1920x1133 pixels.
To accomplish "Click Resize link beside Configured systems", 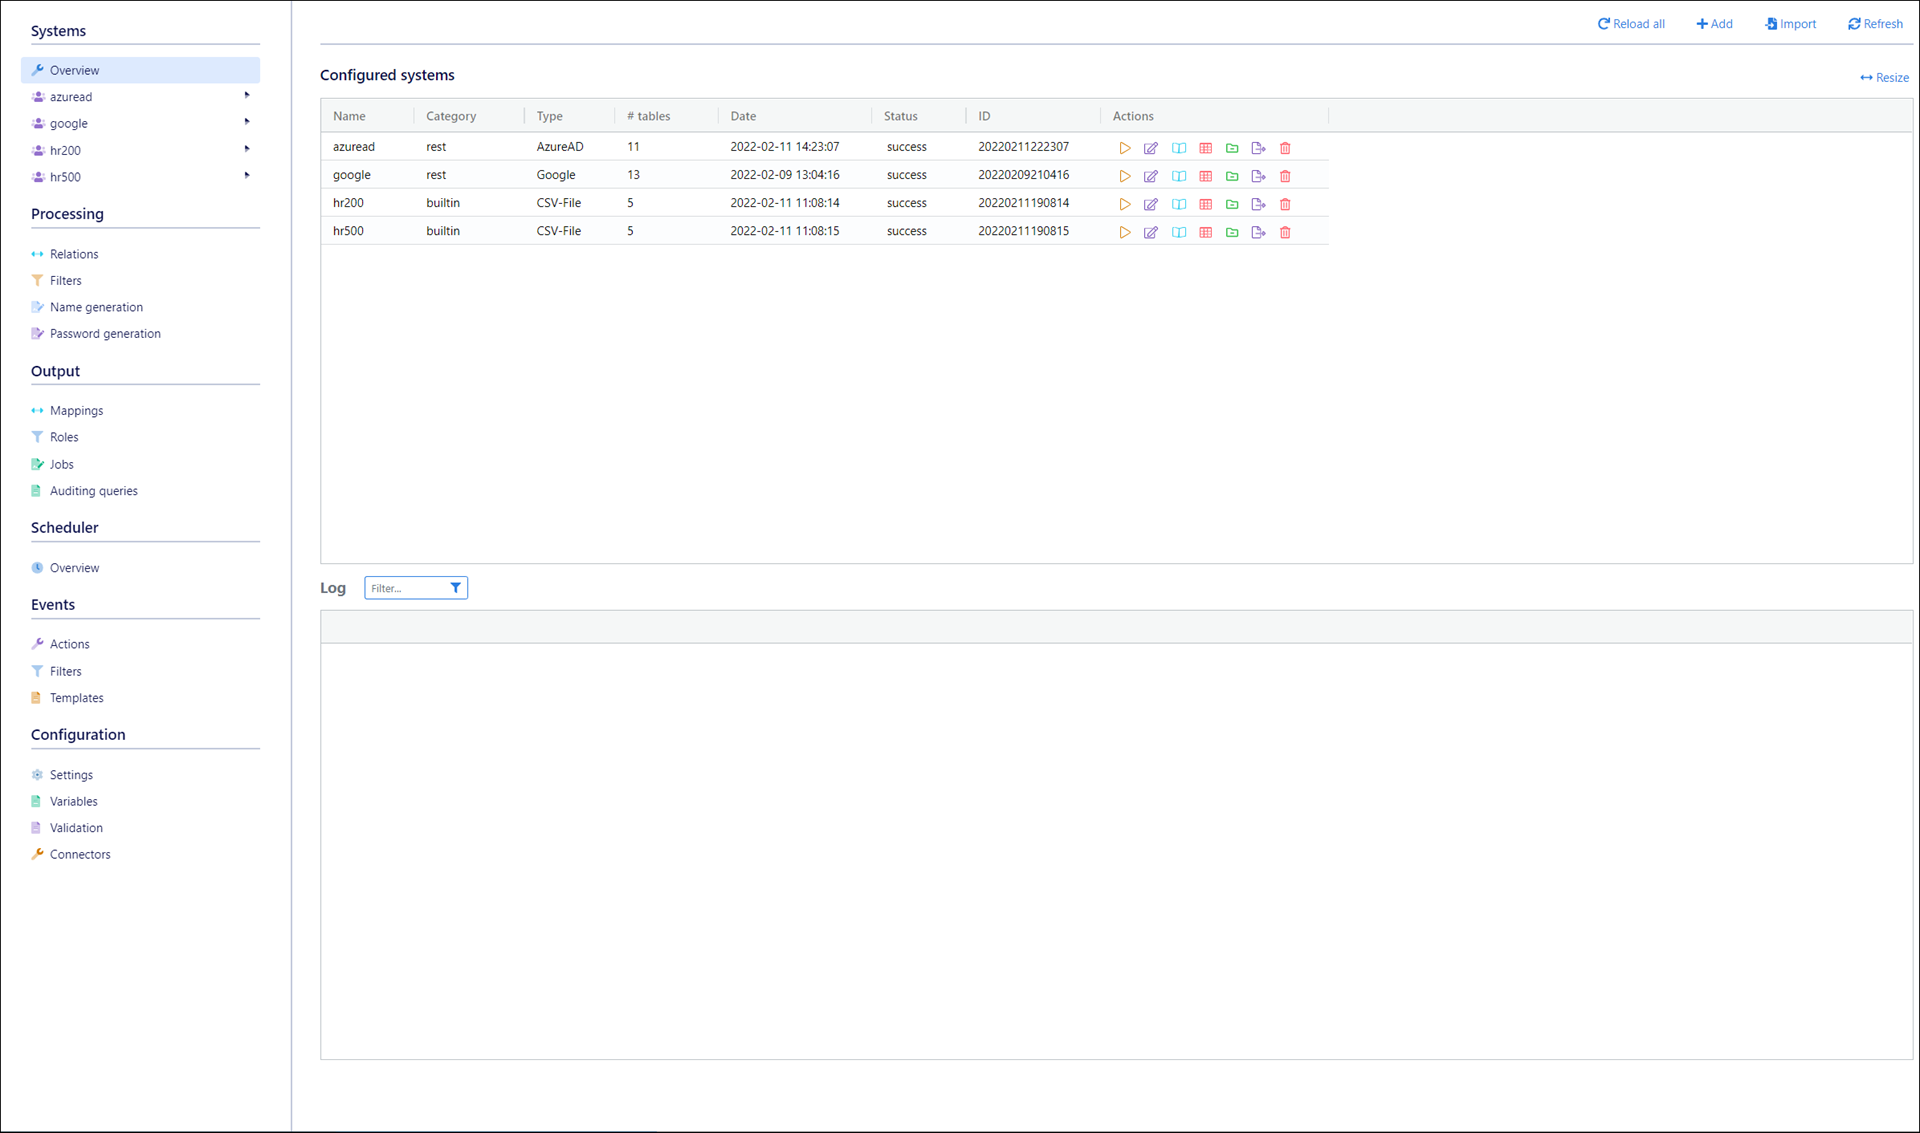I will (1884, 78).
